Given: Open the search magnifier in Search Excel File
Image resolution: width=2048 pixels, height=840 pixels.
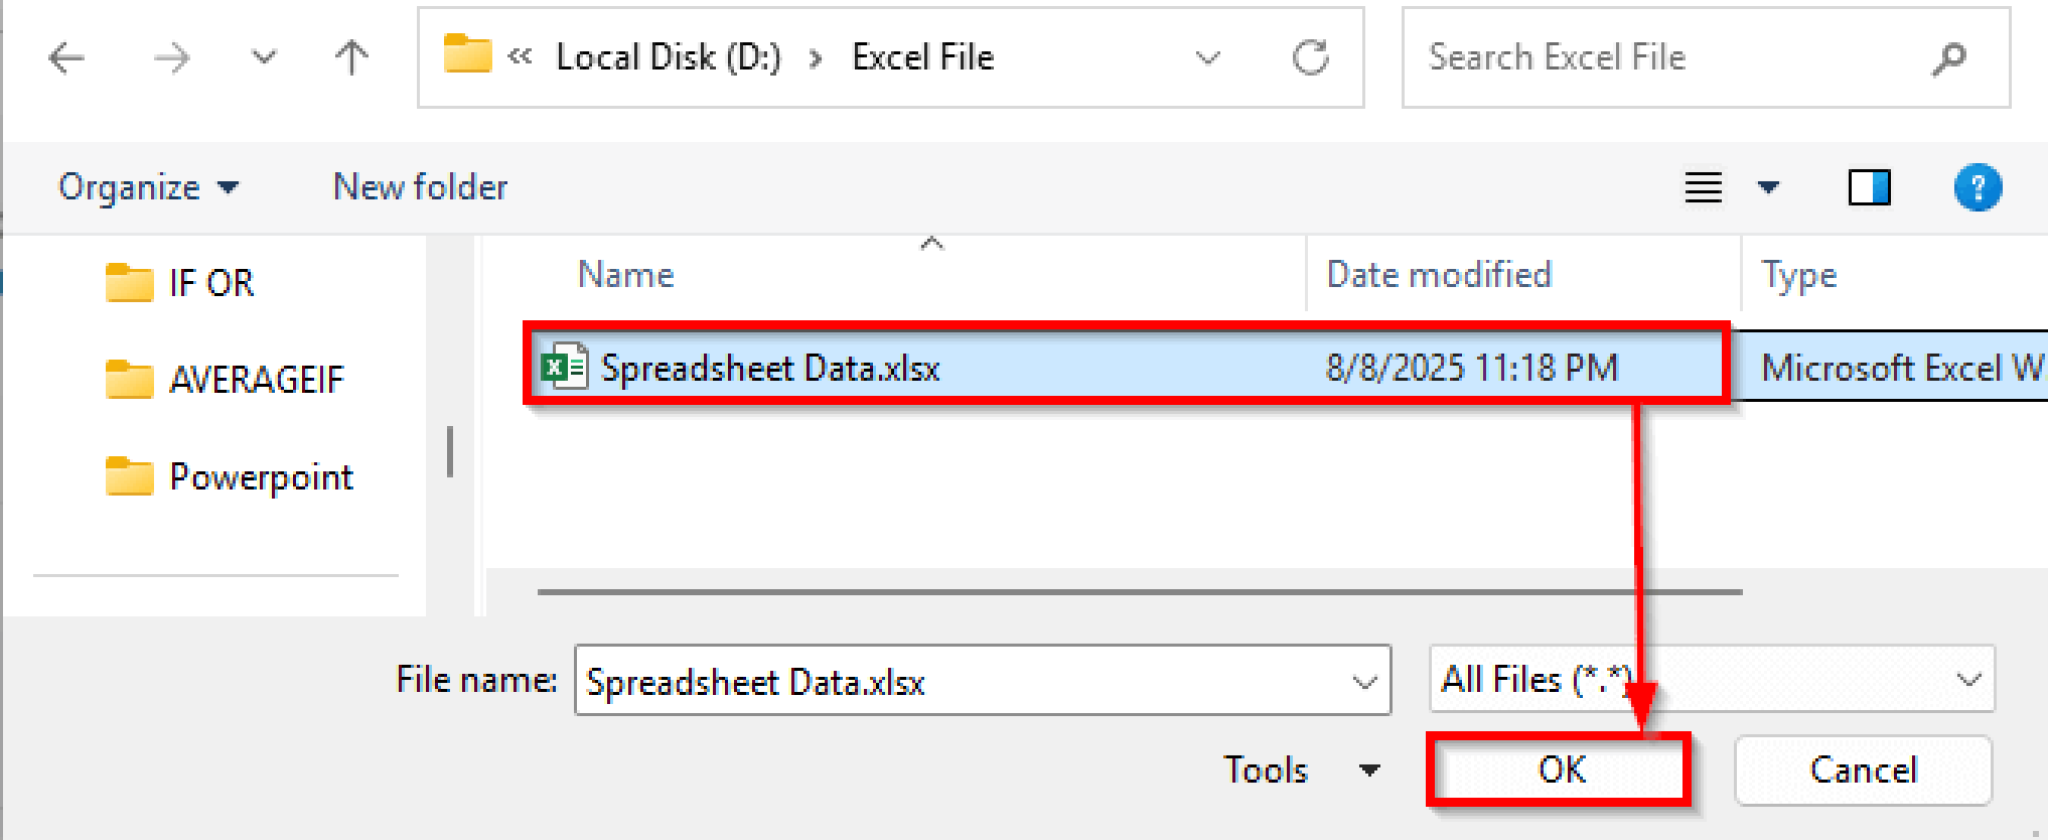Looking at the screenshot, I should pyautogui.click(x=1947, y=57).
